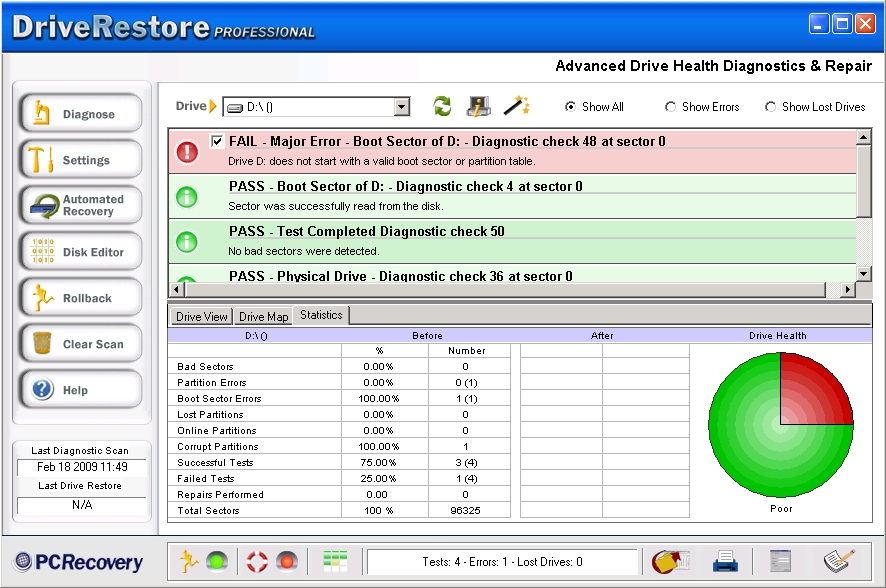The width and height of the screenshot is (886, 588).
Task: Click the 'Corrupt Partitions' row label
Action: [x=218, y=447]
